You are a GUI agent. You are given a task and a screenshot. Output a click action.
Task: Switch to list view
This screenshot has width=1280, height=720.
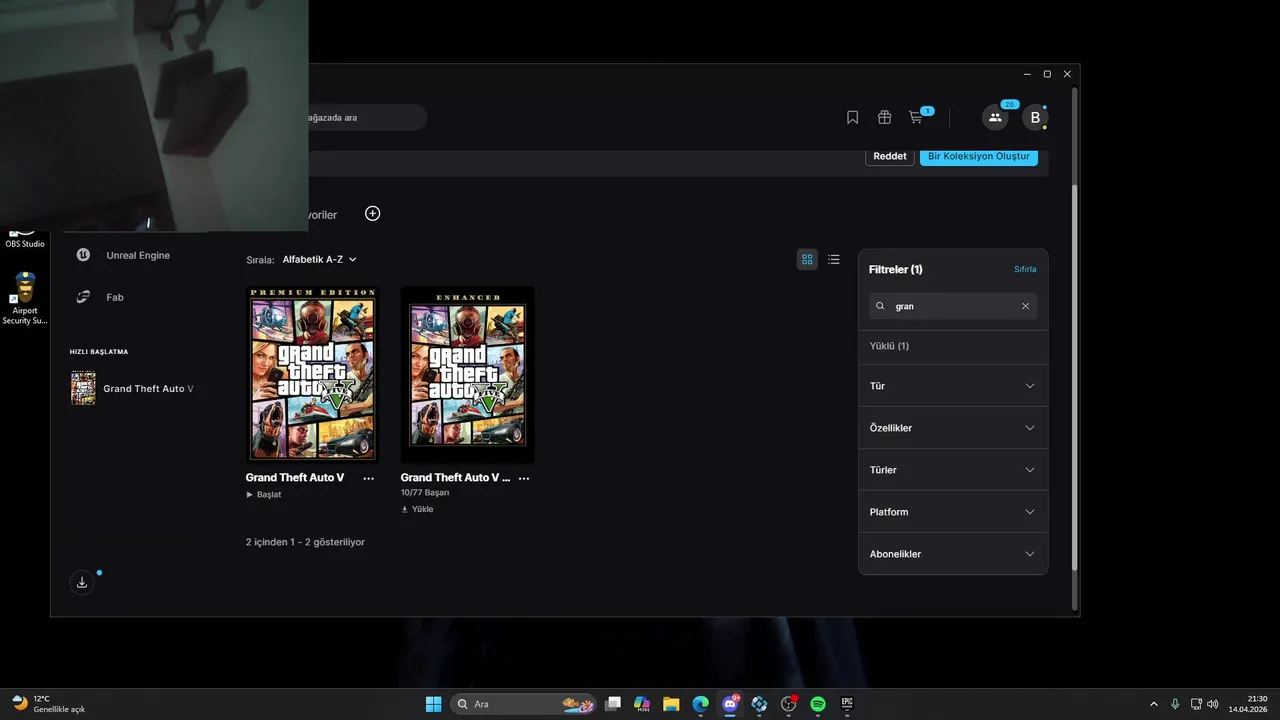click(x=833, y=259)
